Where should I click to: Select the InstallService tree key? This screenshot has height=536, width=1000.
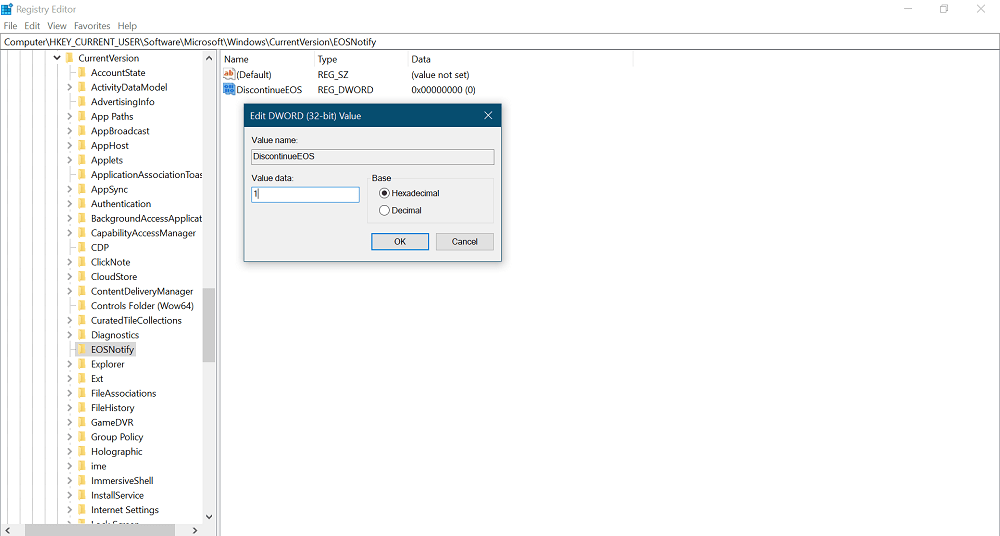point(117,495)
